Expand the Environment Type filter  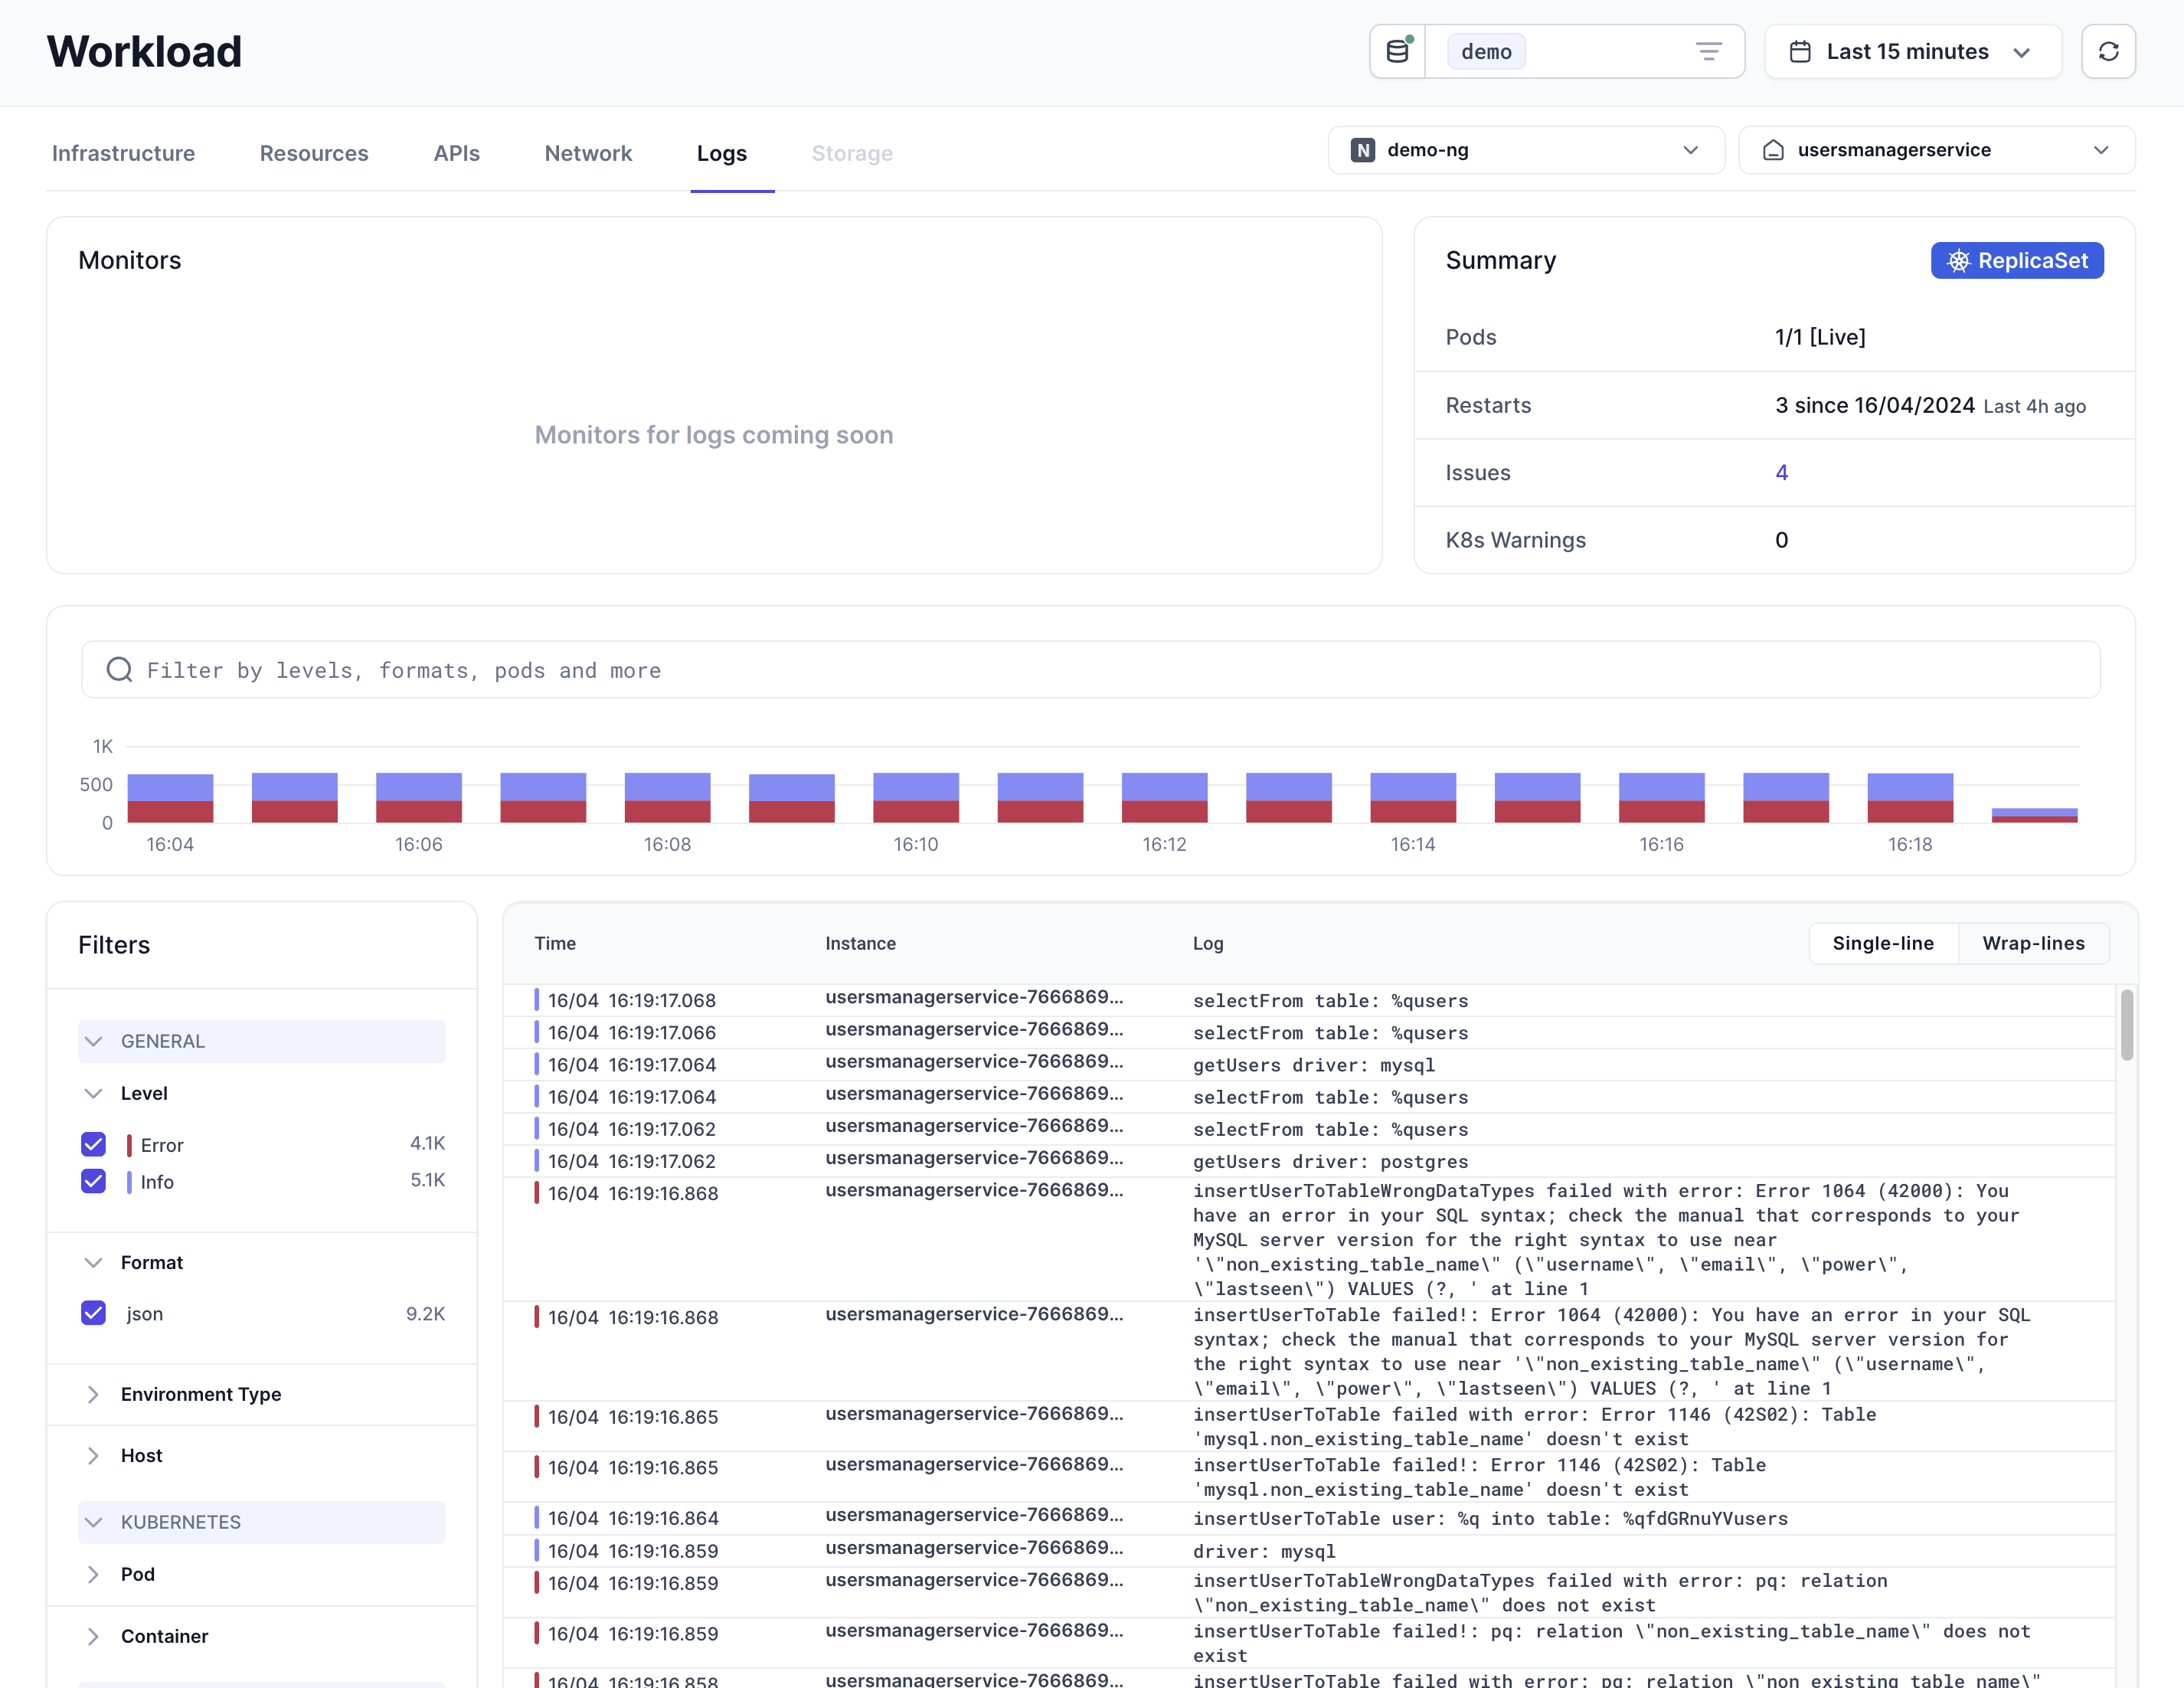200,1394
